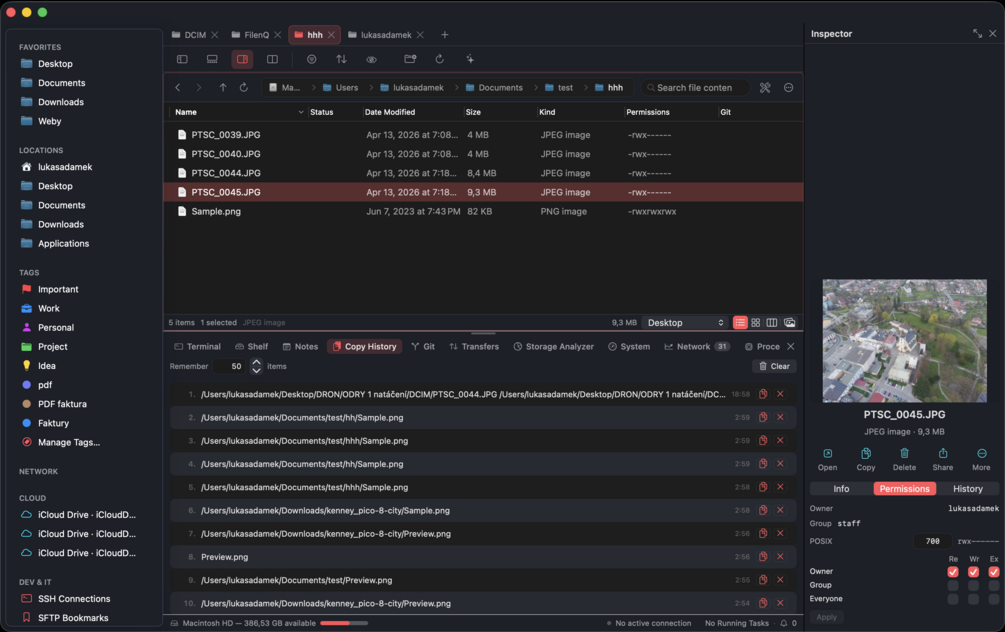
Task: Go forward with the right chevron
Action: click(x=199, y=88)
